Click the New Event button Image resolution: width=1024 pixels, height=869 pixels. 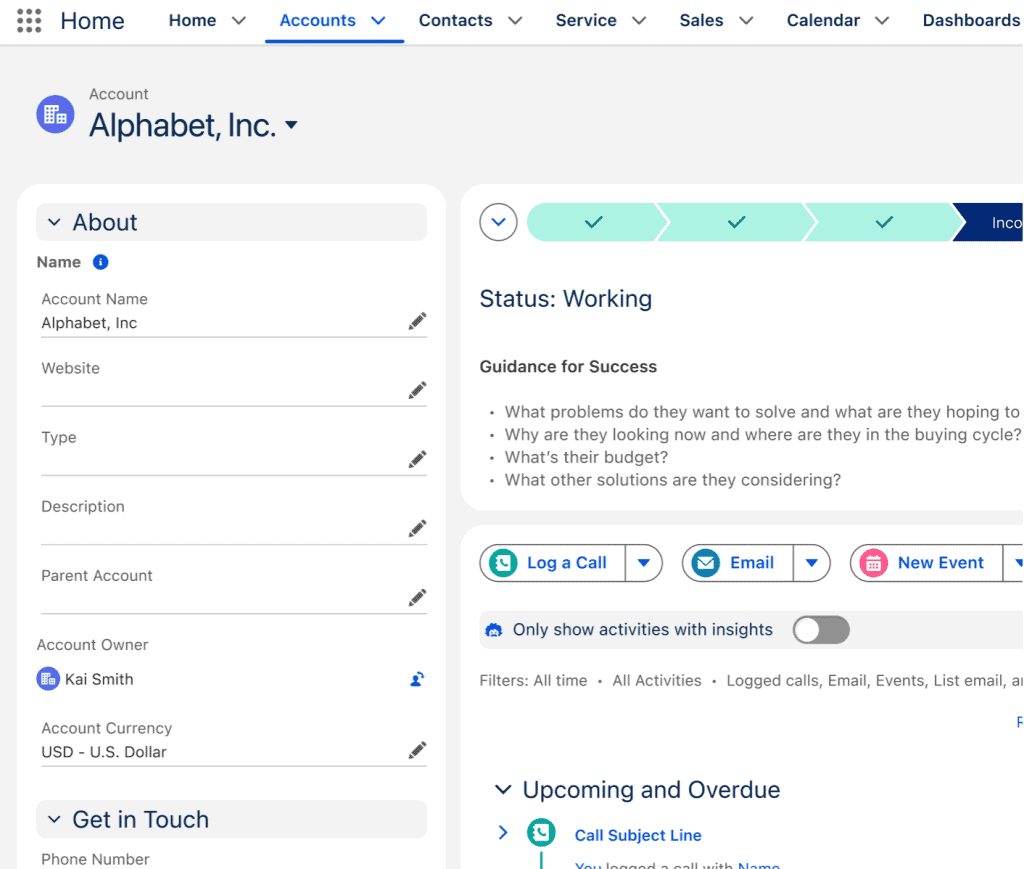click(x=927, y=563)
